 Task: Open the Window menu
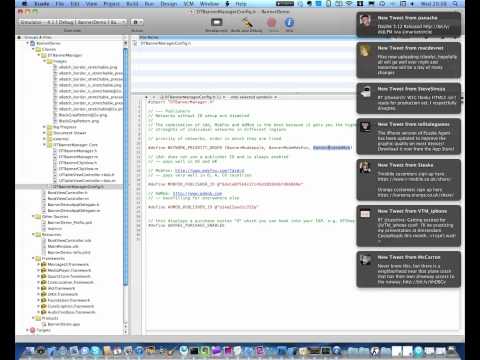pyautogui.click(x=209, y=4)
